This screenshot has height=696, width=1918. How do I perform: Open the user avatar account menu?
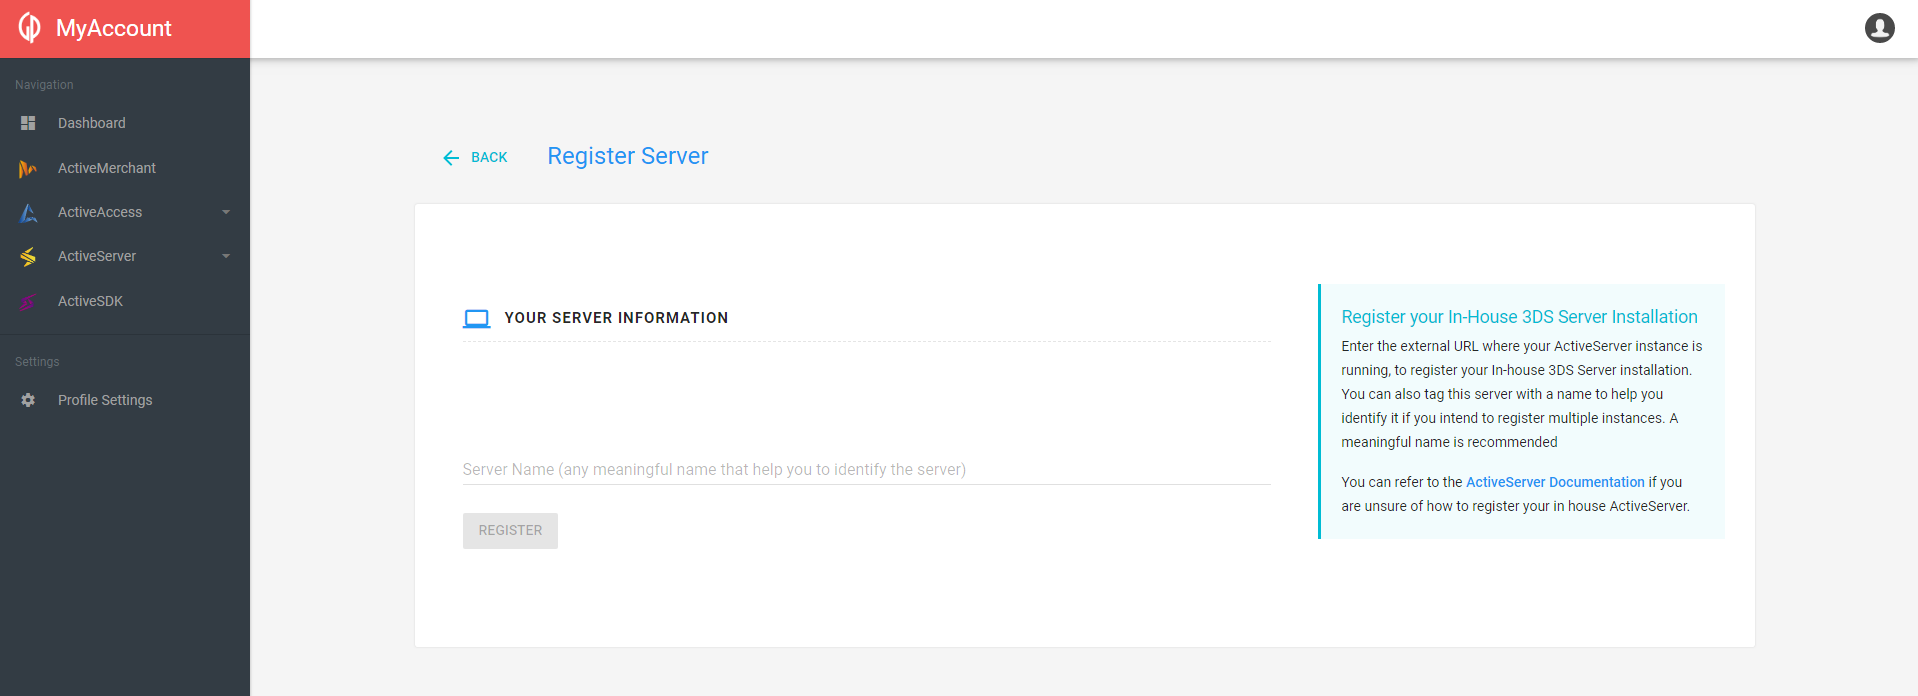[1879, 28]
